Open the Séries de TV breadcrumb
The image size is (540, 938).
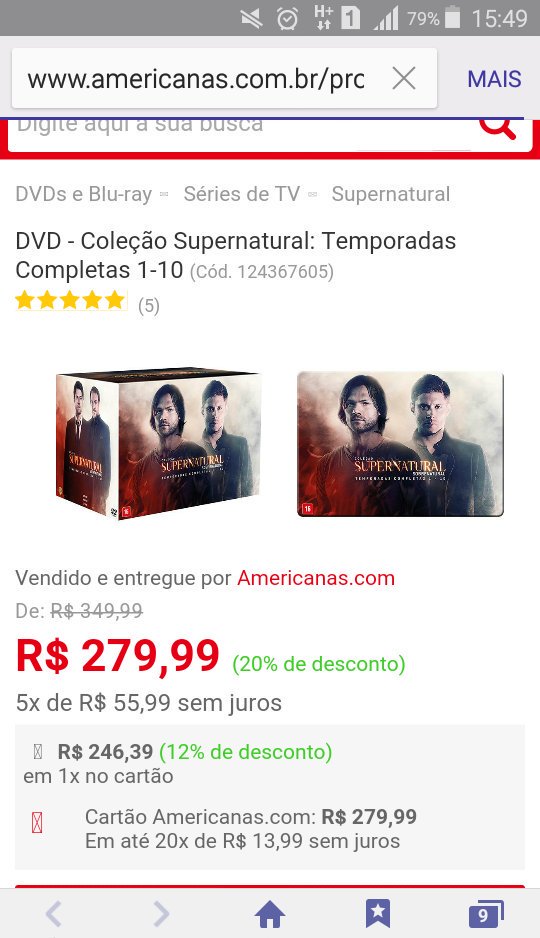click(x=242, y=194)
